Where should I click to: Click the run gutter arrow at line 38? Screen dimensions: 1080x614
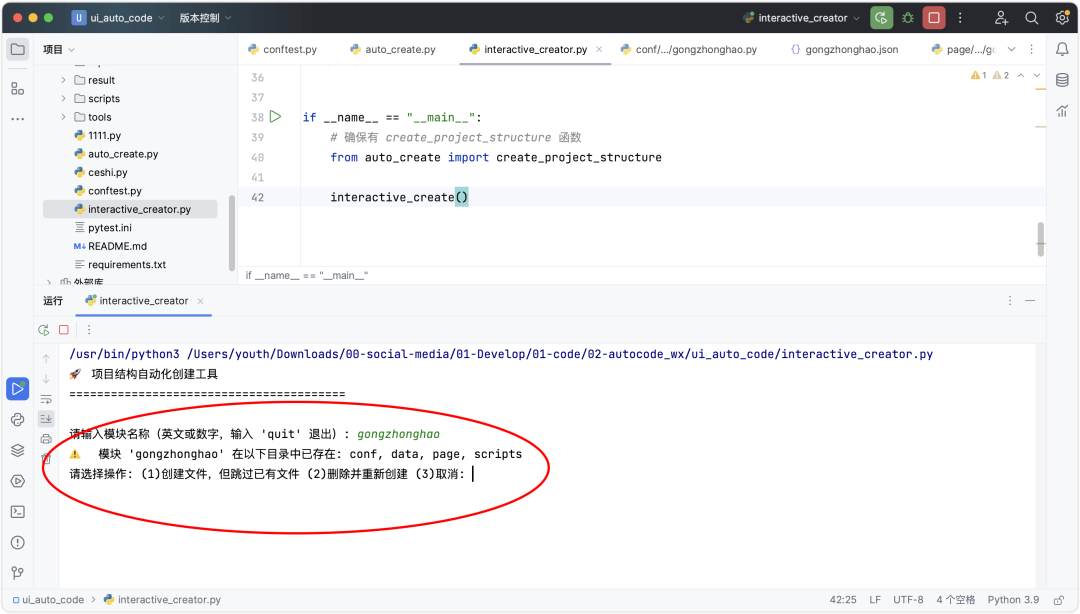point(276,116)
